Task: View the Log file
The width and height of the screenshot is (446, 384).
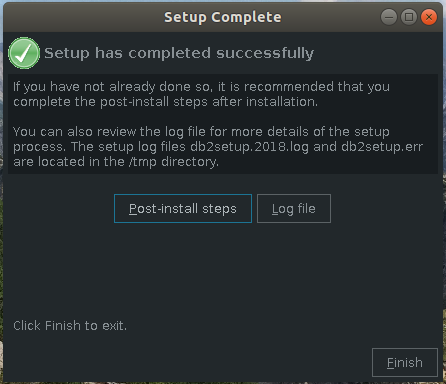Action: tap(294, 209)
